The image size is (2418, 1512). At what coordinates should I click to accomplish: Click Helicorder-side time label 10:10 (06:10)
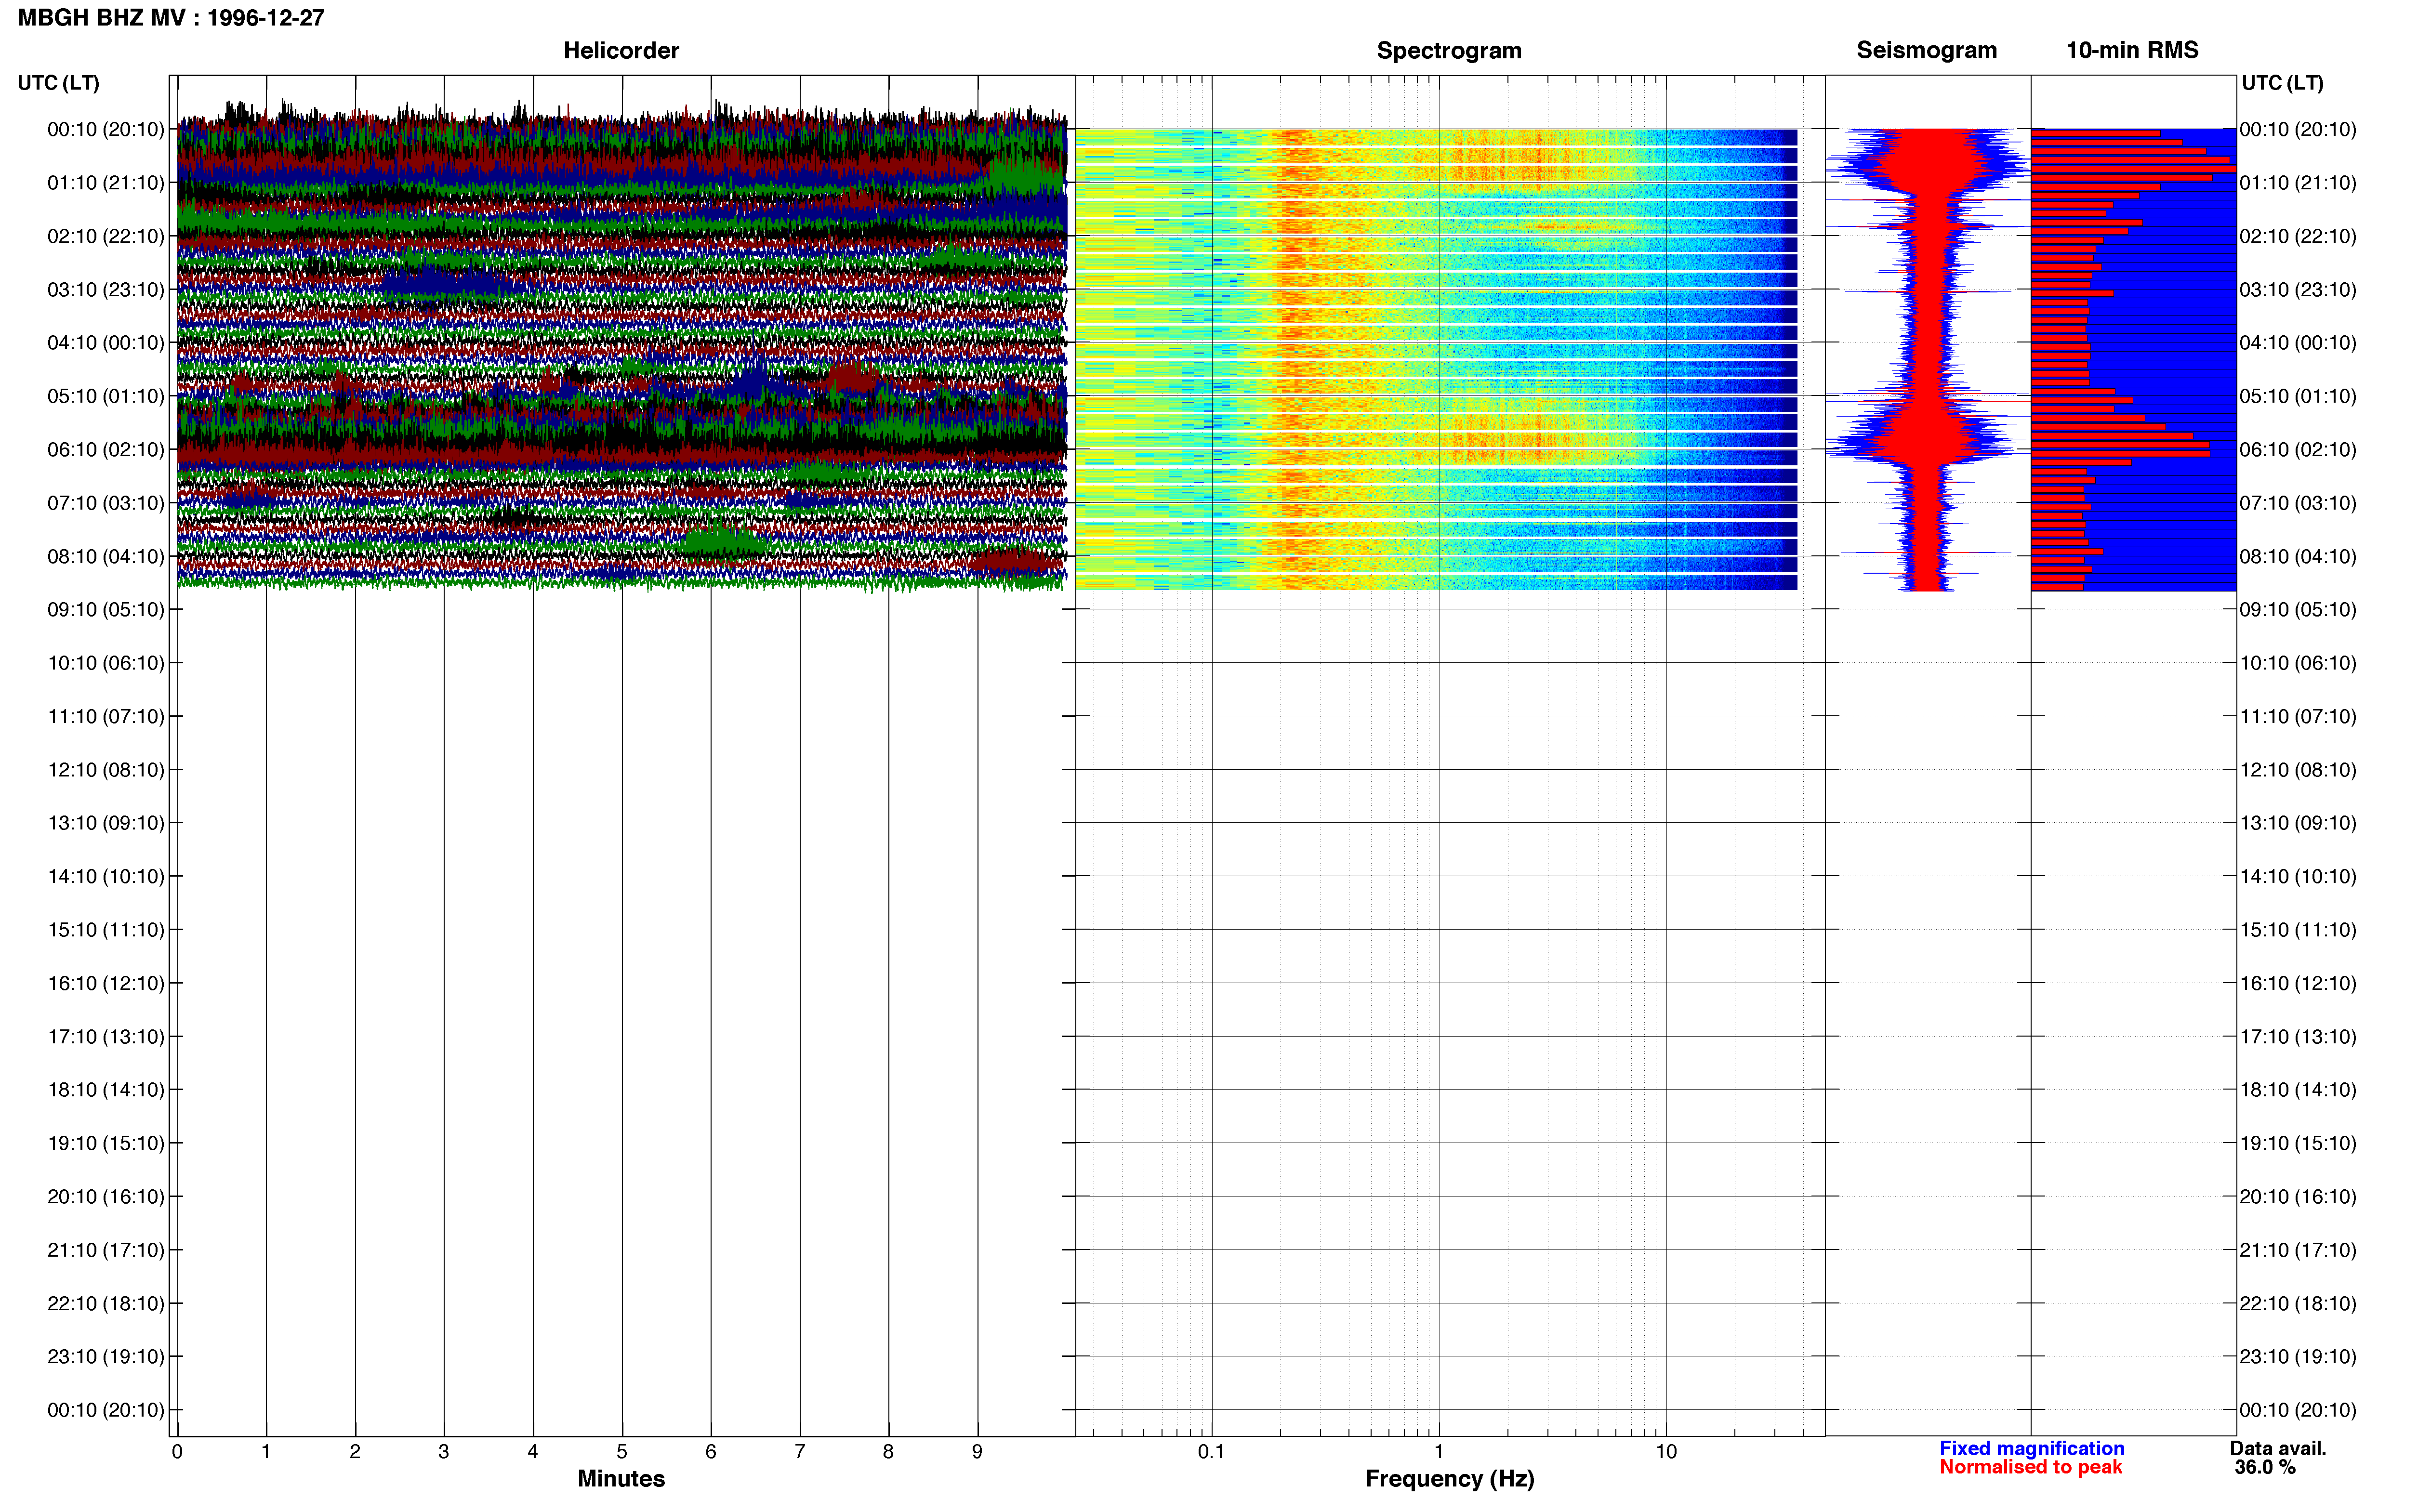(x=106, y=663)
